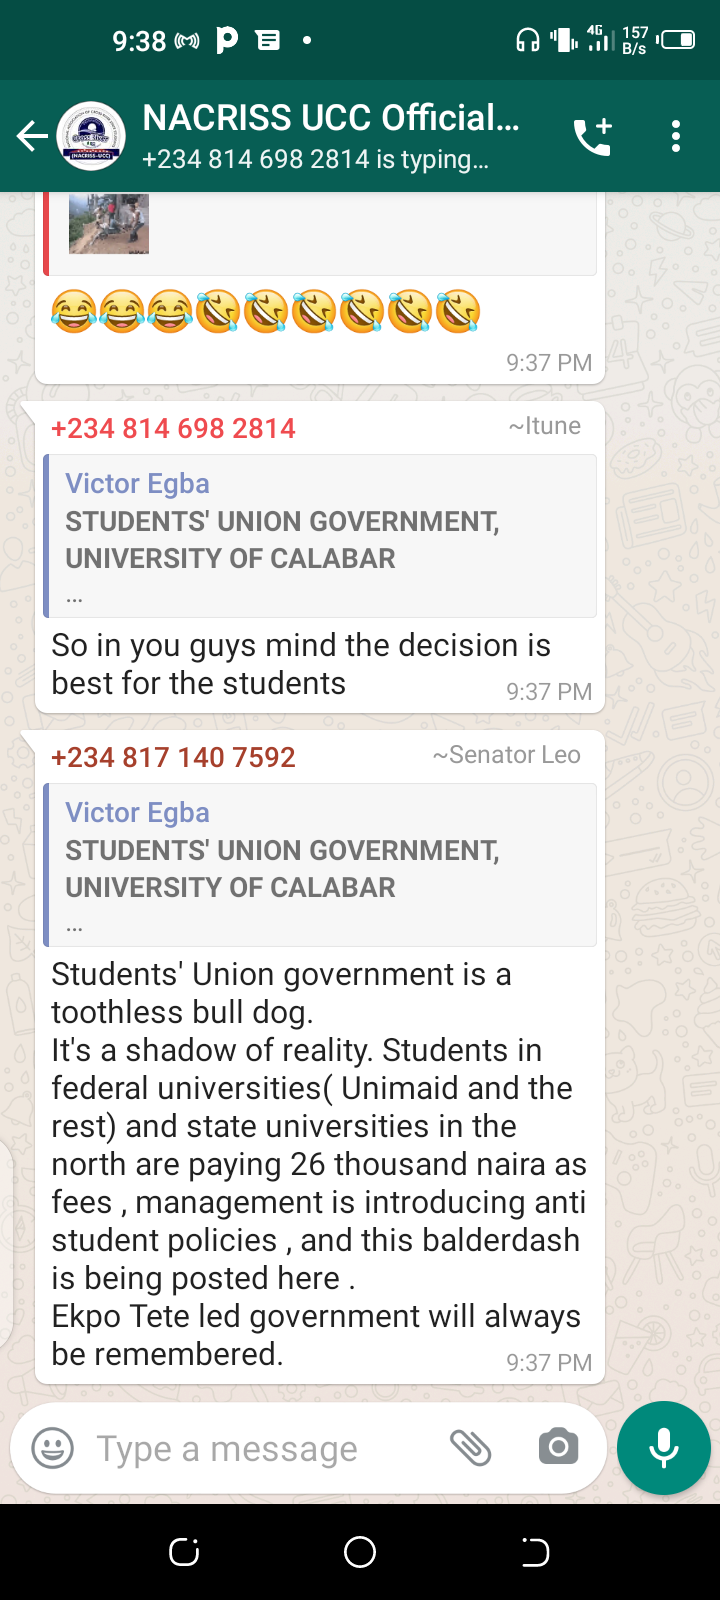Tap the Android home navigation button
The height and width of the screenshot is (1600, 720).
360,1552
